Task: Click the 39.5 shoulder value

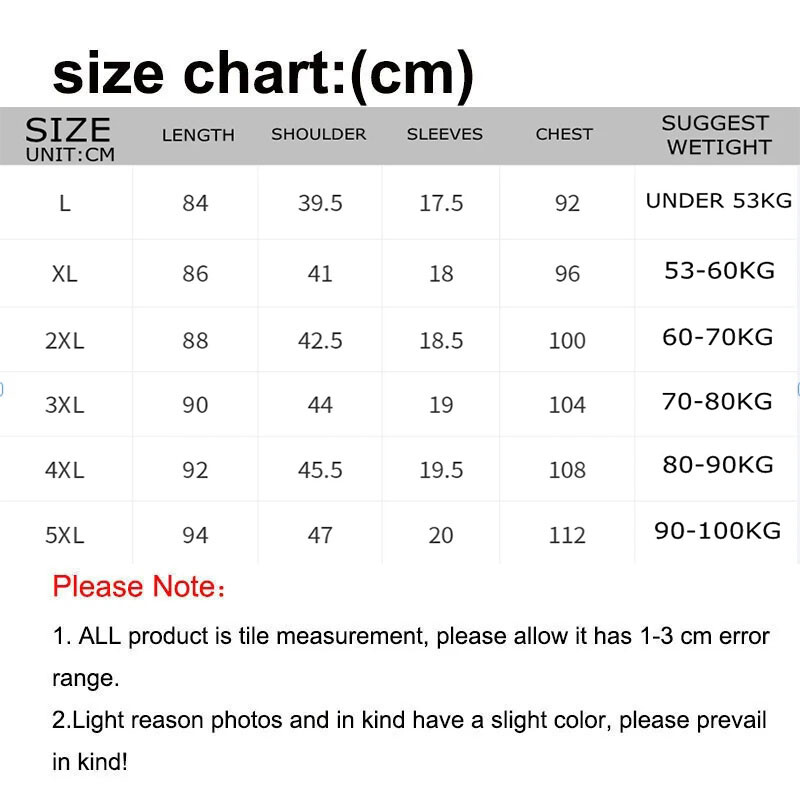Action: [320, 203]
